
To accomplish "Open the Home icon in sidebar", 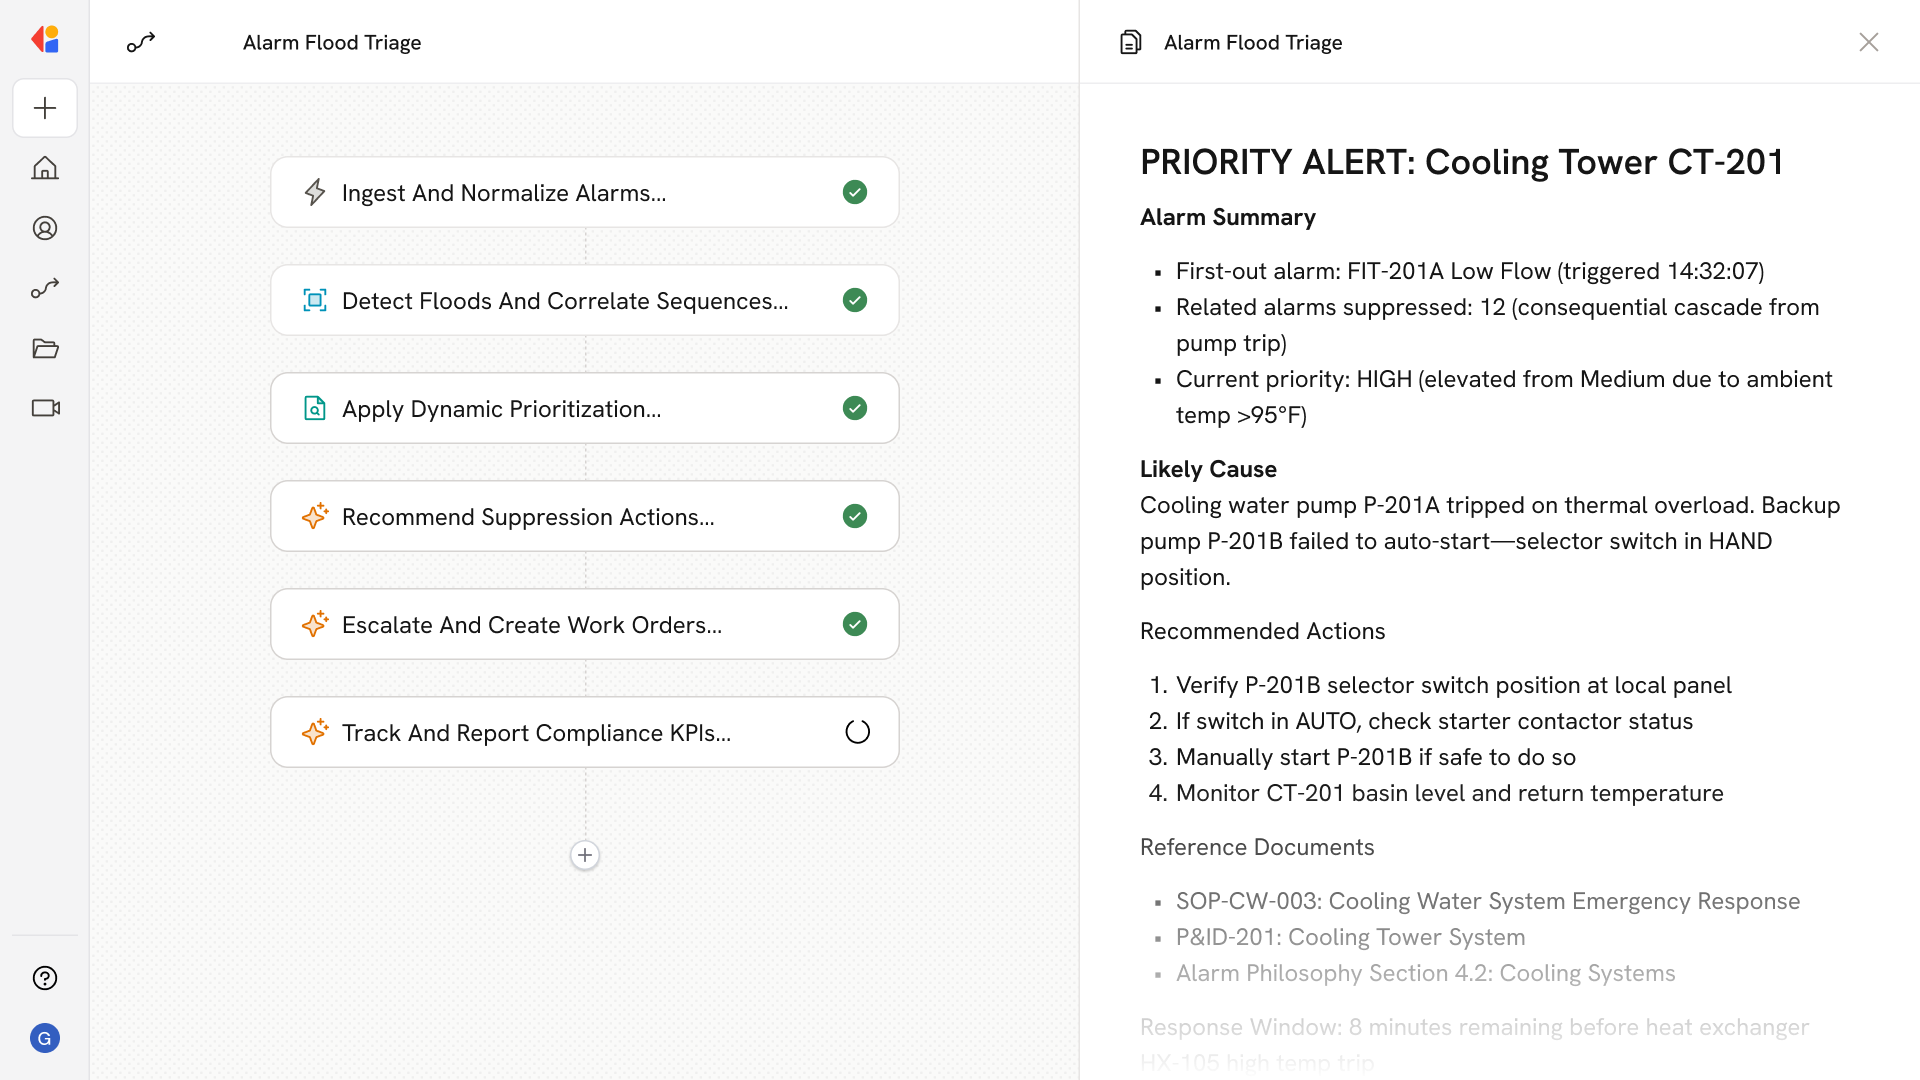I will tap(45, 168).
